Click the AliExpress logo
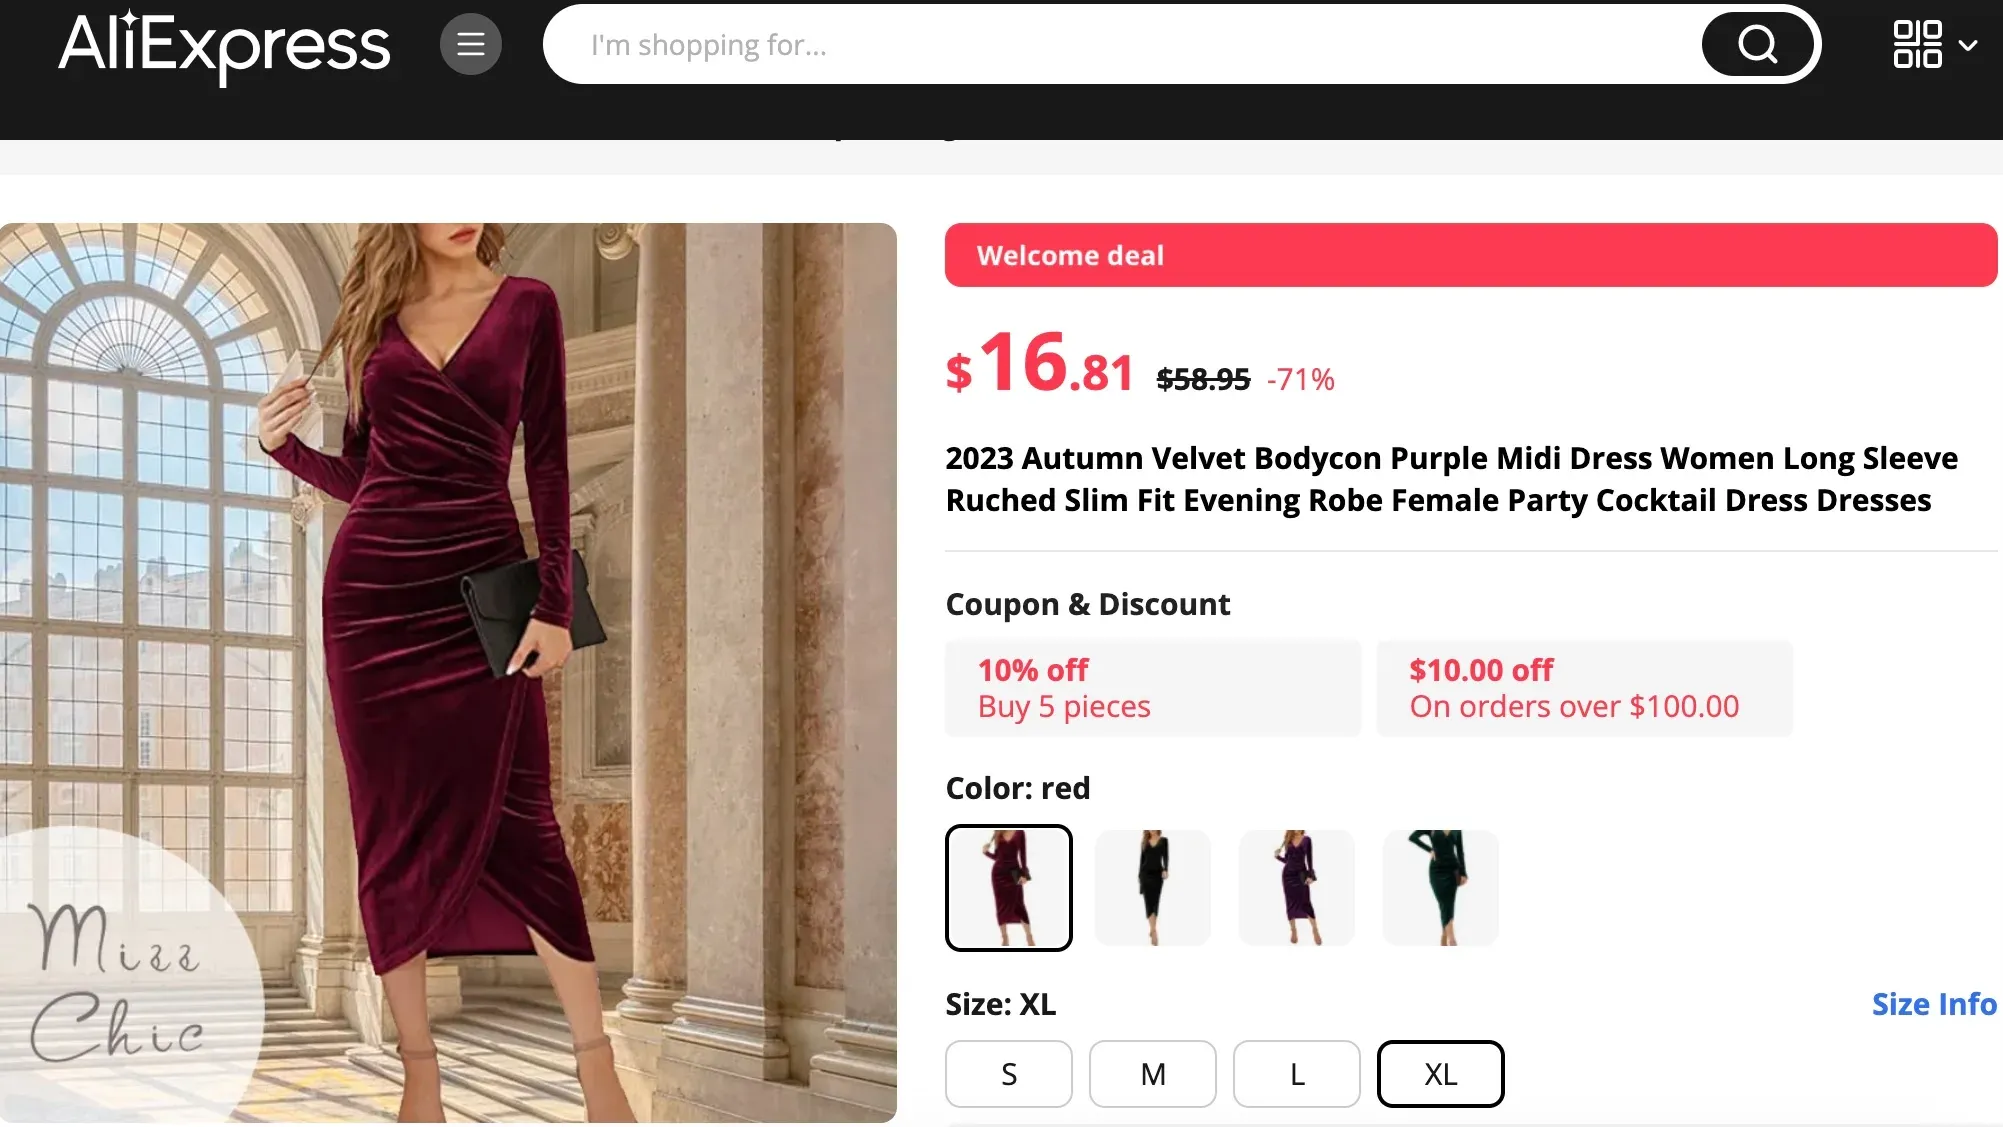2003x1127 pixels. coord(224,45)
